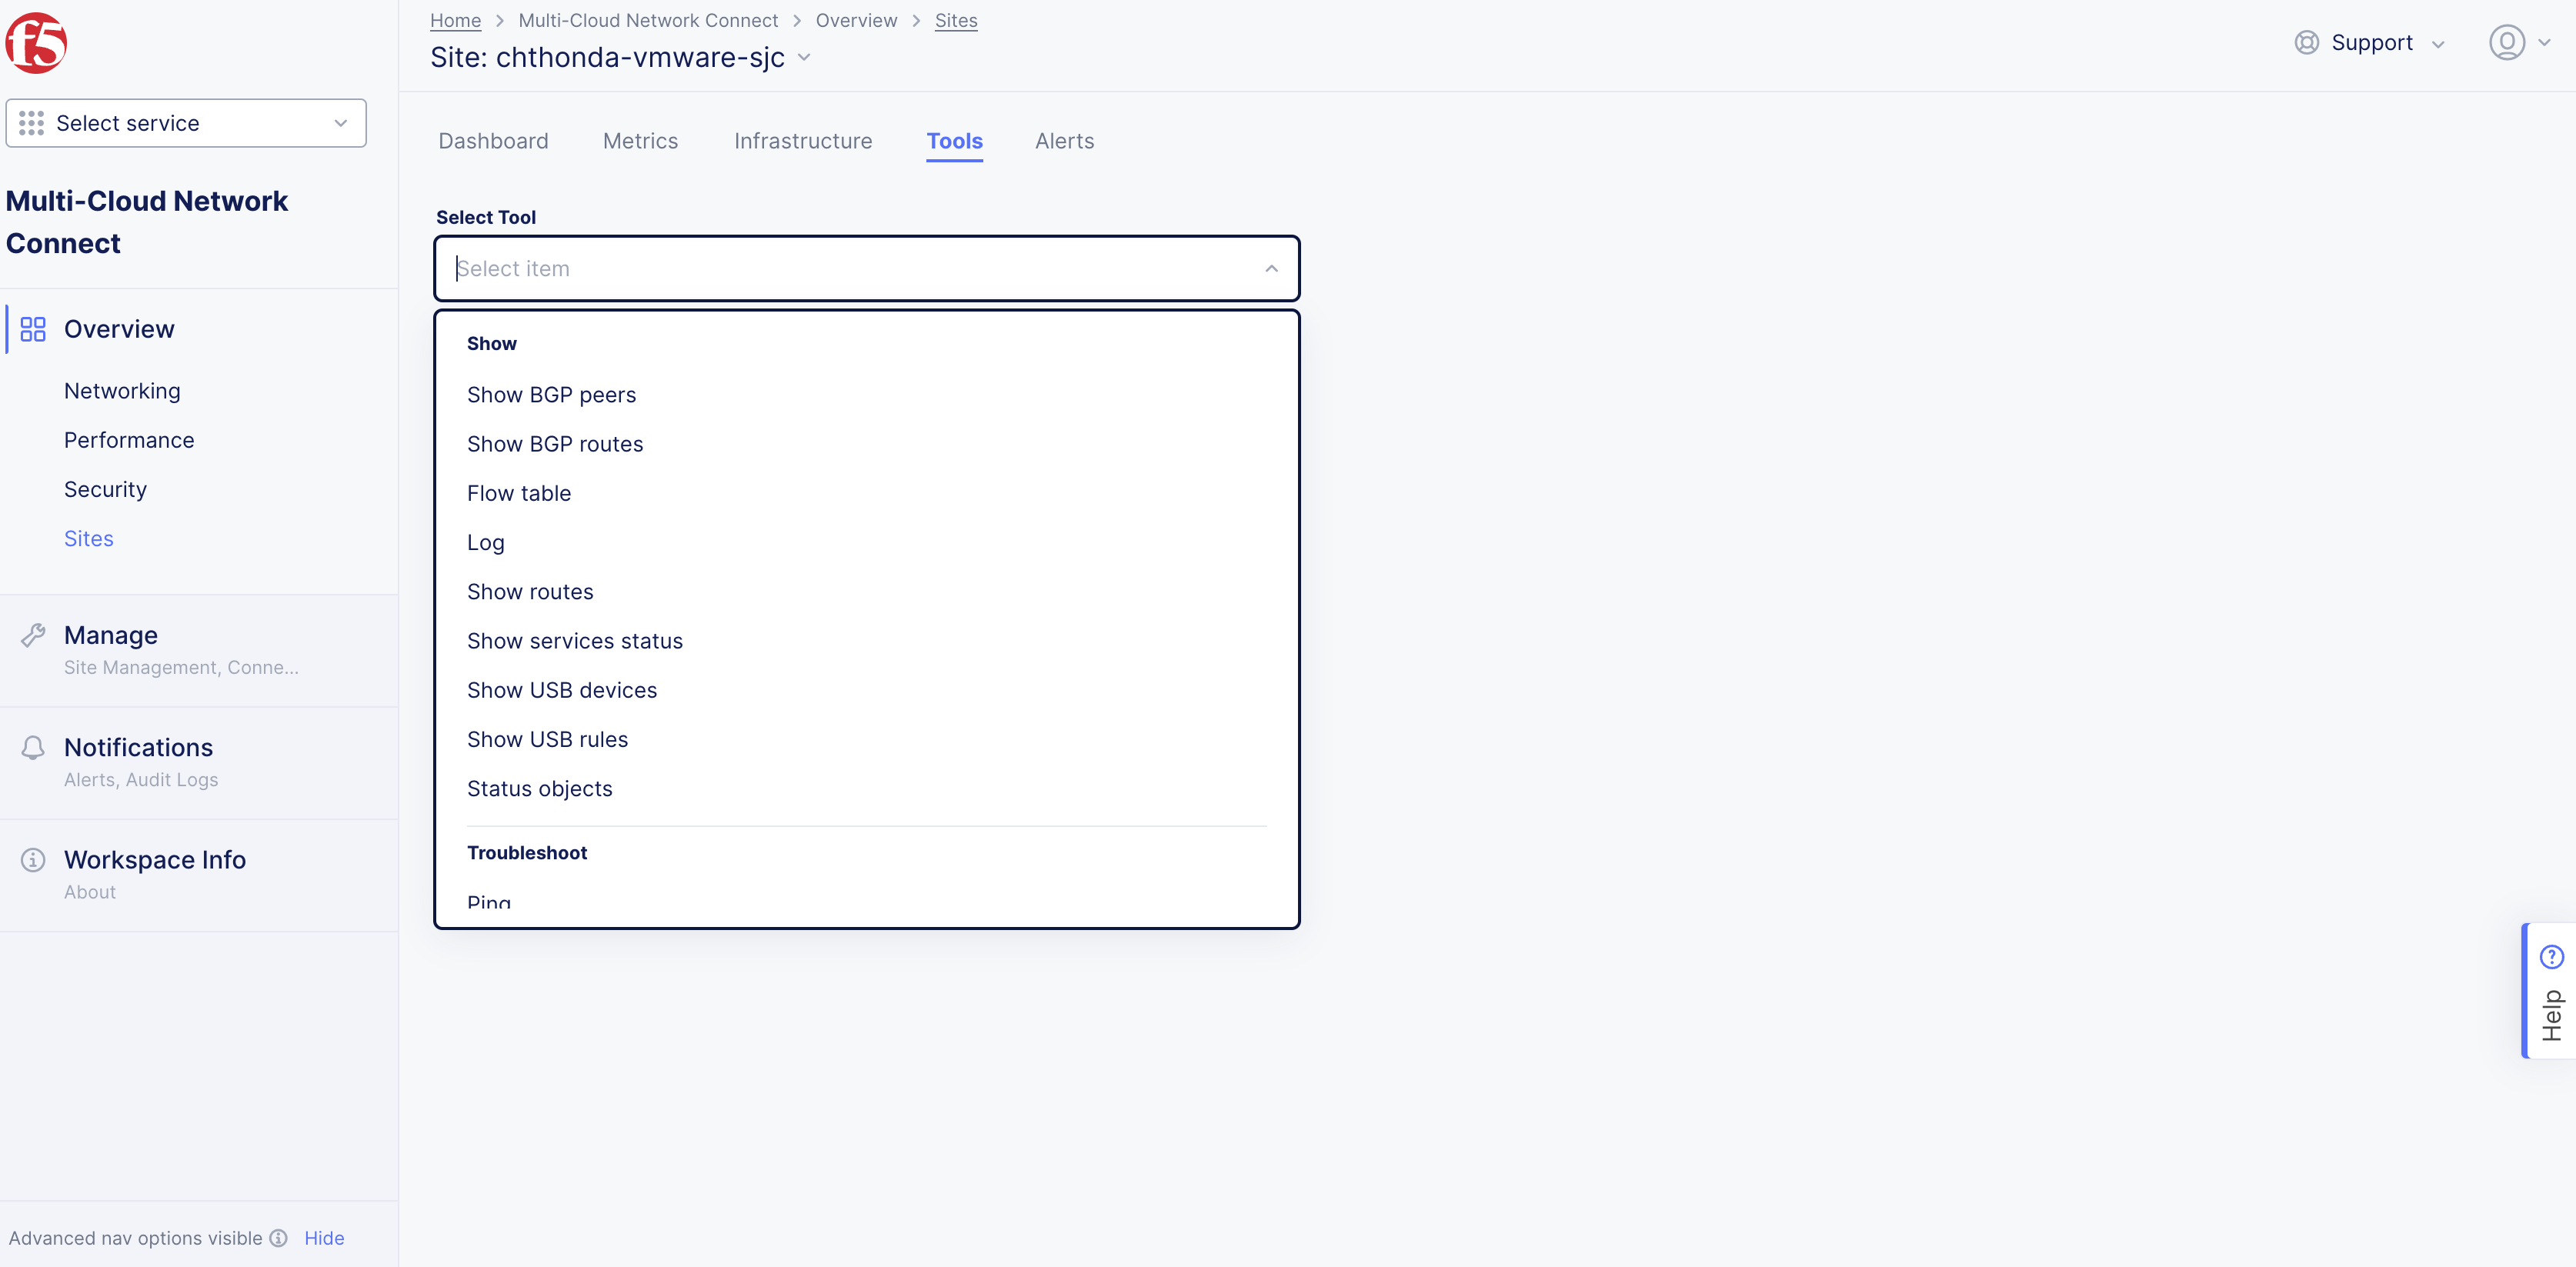Click the Workspace Info icon
The height and width of the screenshot is (1267, 2576).
(33, 859)
